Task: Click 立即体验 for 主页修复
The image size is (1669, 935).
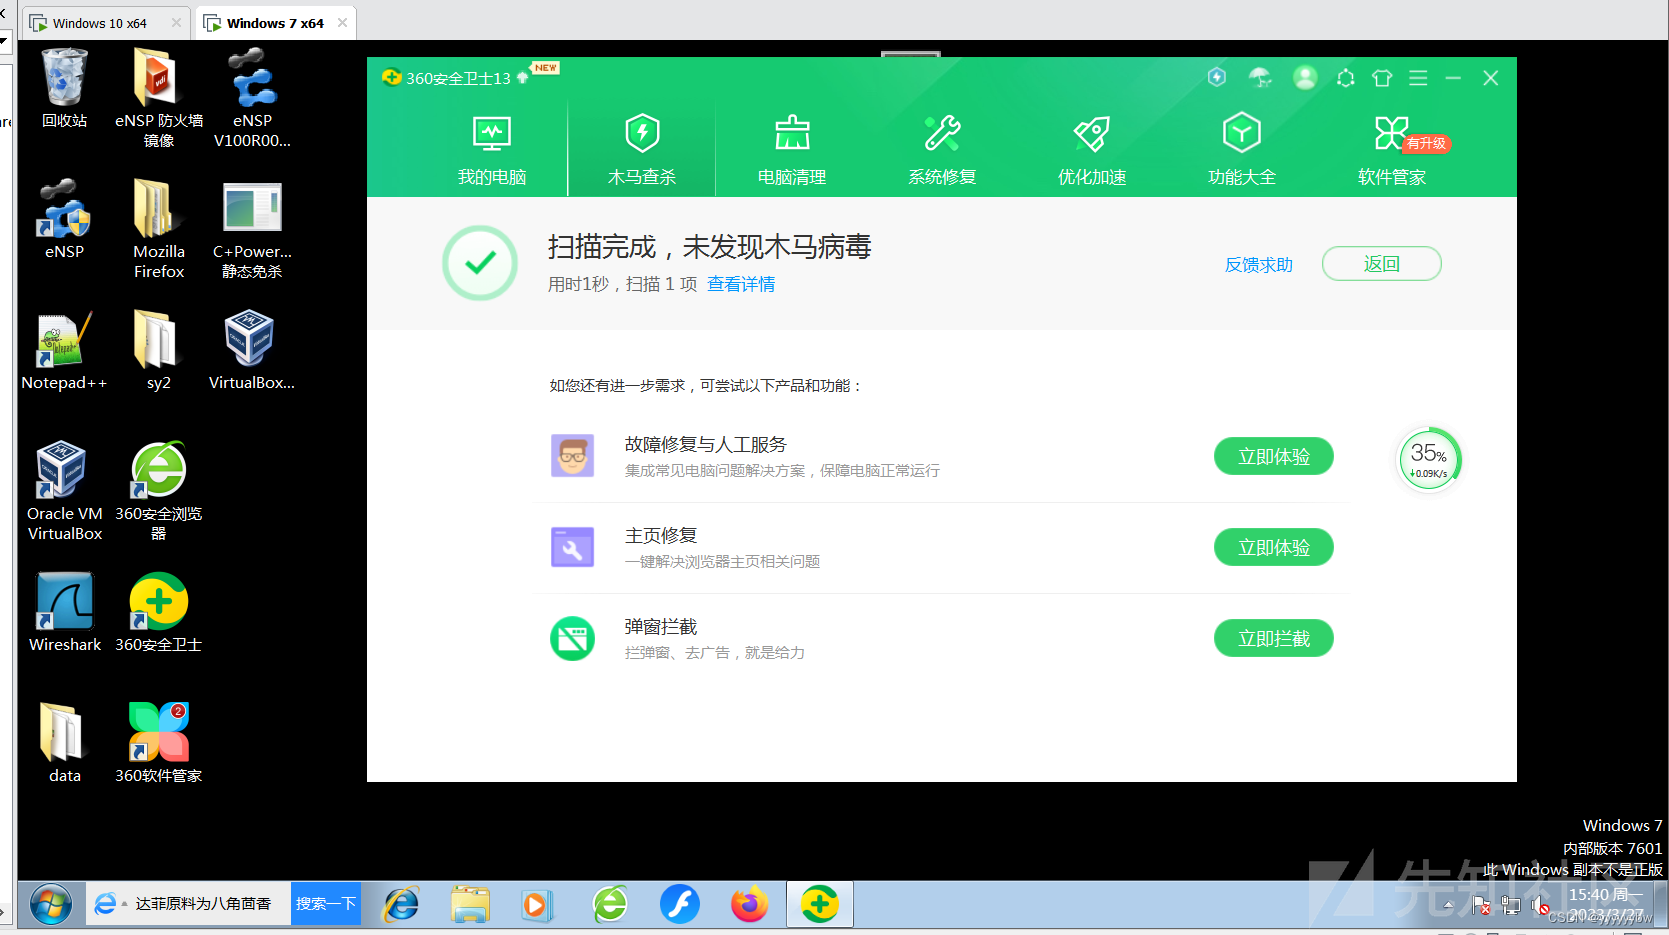Action: pyautogui.click(x=1273, y=548)
